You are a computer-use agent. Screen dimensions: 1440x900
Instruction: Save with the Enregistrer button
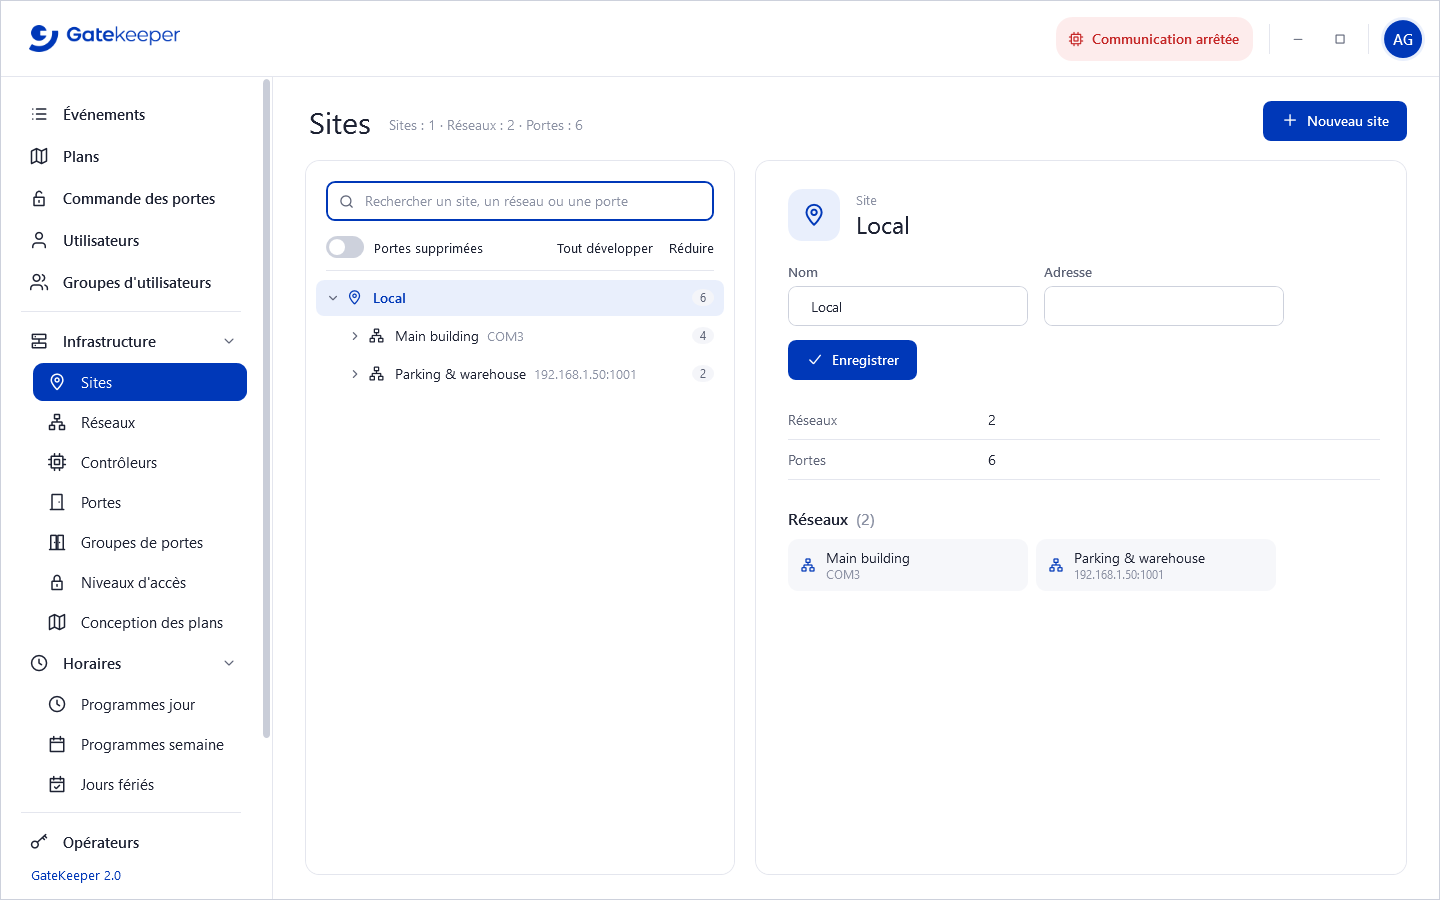[x=852, y=360]
